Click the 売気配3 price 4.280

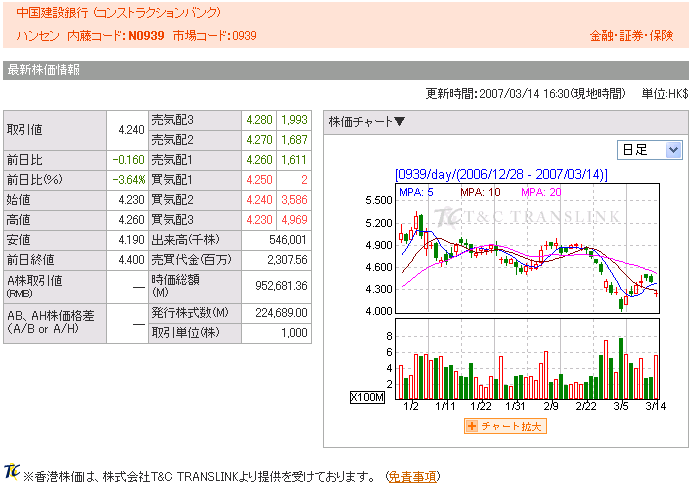pyautogui.click(x=259, y=120)
